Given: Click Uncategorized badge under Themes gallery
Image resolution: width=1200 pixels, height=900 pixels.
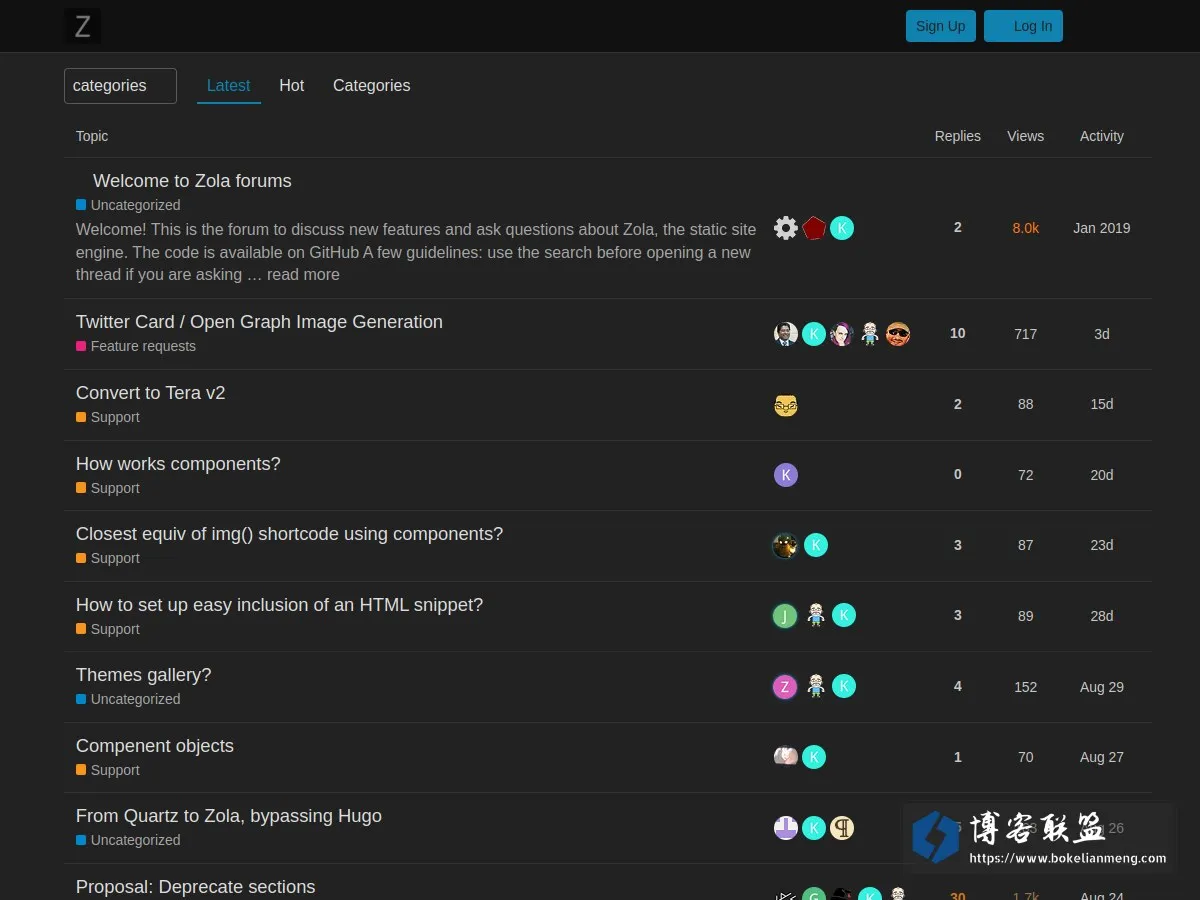Looking at the screenshot, I should pos(128,699).
